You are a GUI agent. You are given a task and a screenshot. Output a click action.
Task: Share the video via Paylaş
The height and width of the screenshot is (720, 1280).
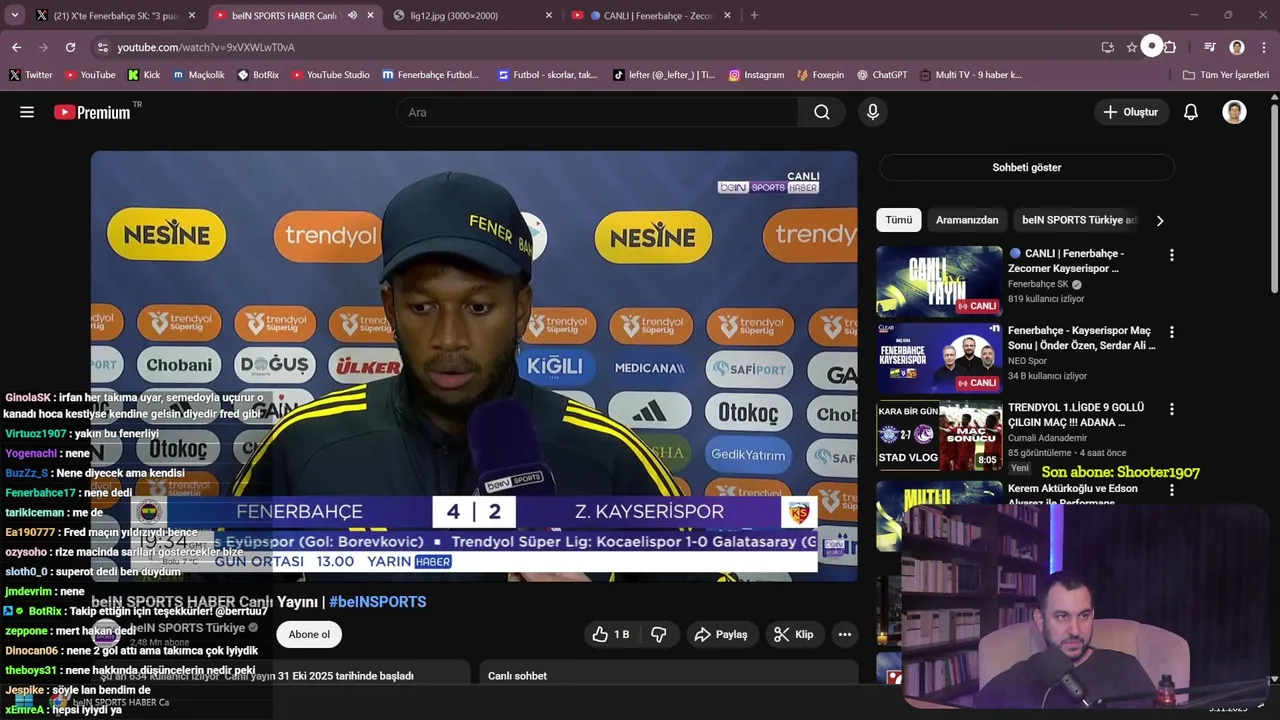pyautogui.click(x=721, y=634)
